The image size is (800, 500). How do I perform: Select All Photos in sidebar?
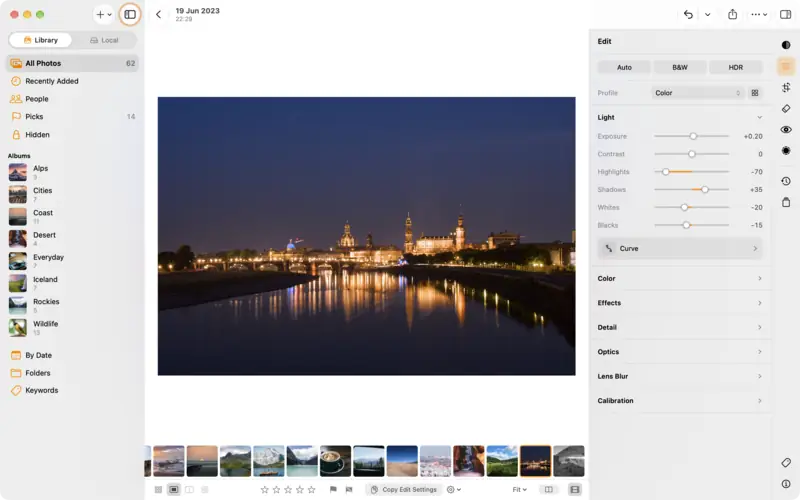tap(72, 63)
